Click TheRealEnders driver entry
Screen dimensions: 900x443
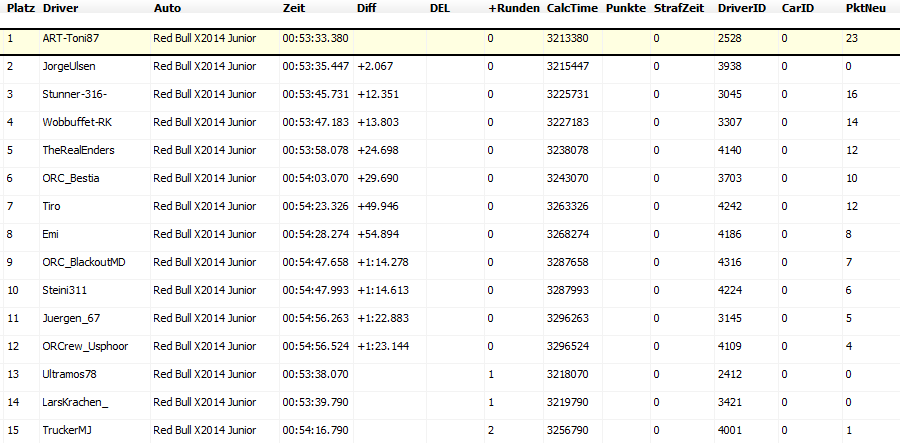click(x=78, y=150)
